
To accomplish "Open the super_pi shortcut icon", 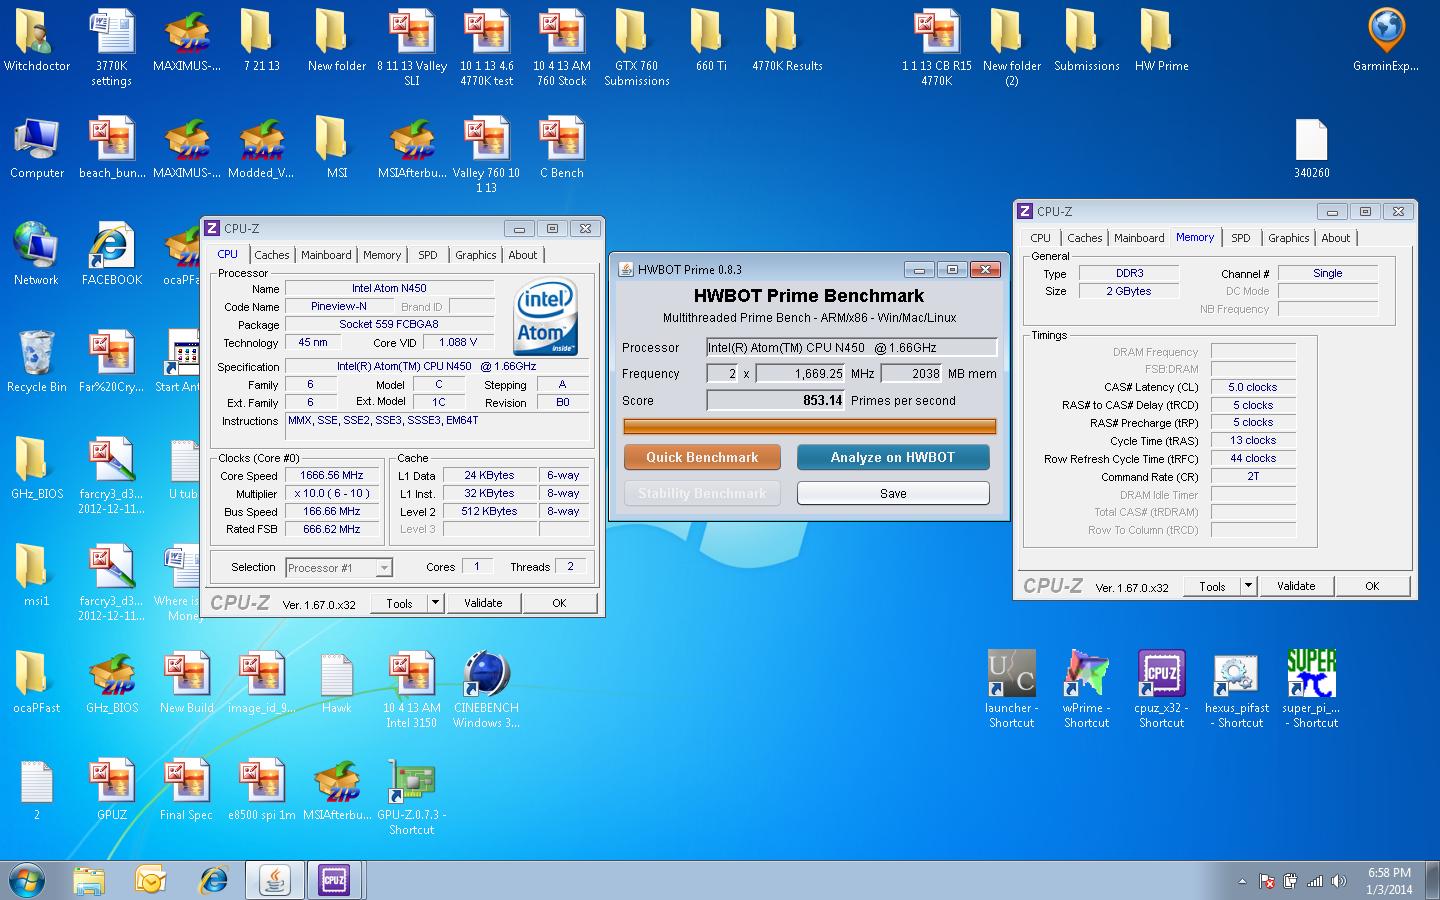I will coord(1311,689).
